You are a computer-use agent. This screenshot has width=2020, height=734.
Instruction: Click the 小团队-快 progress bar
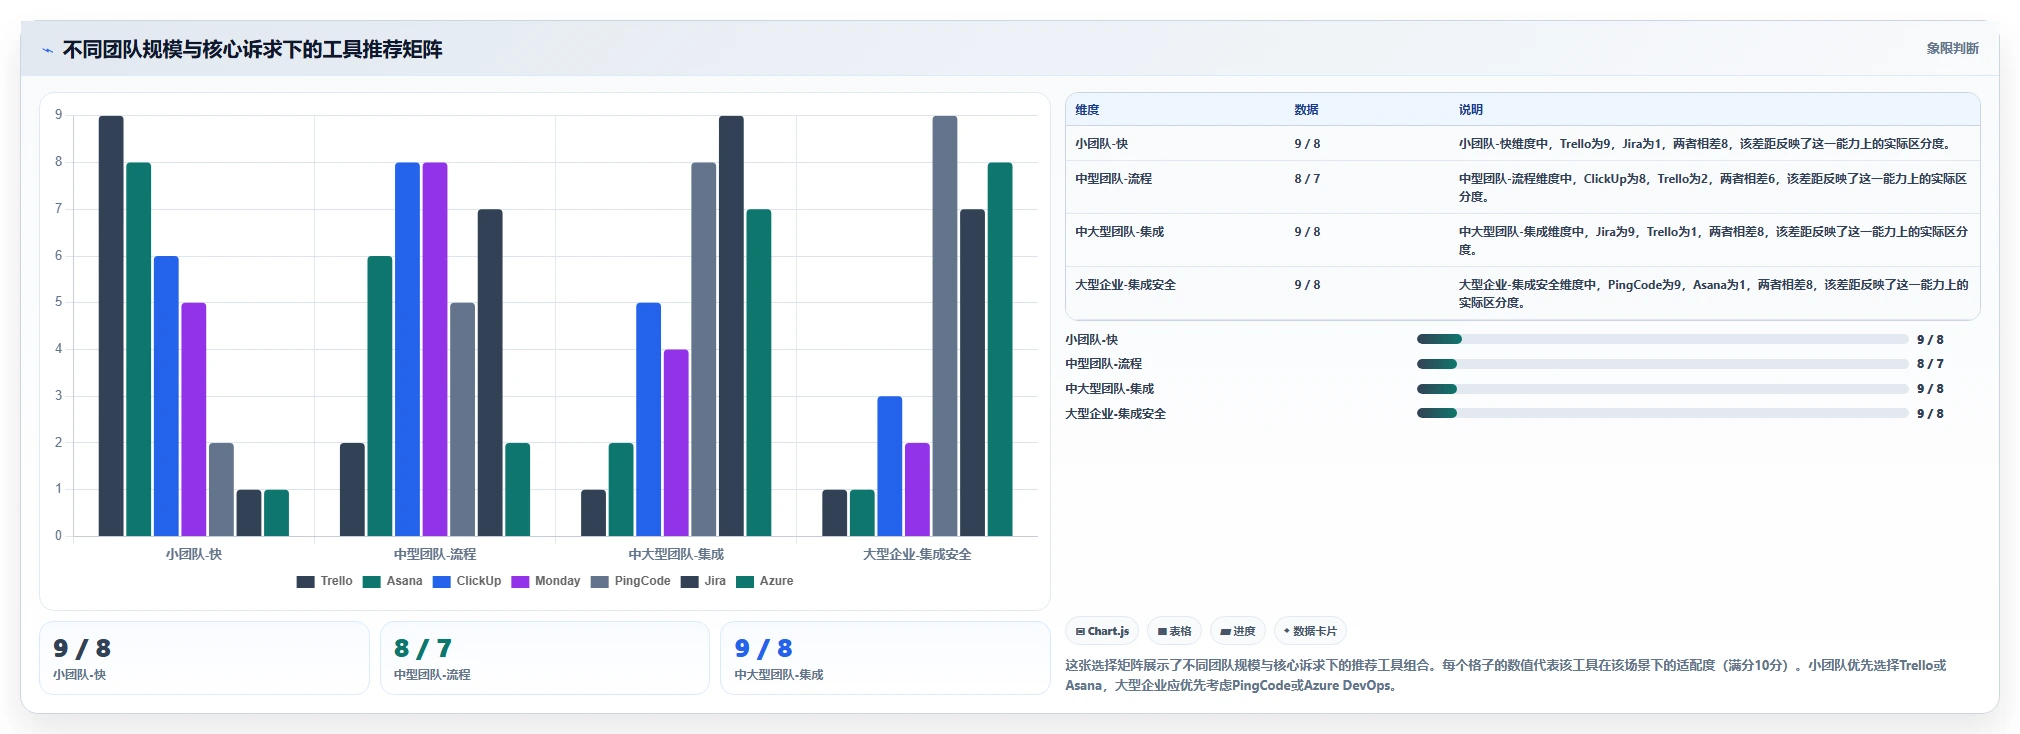coord(1662,339)
